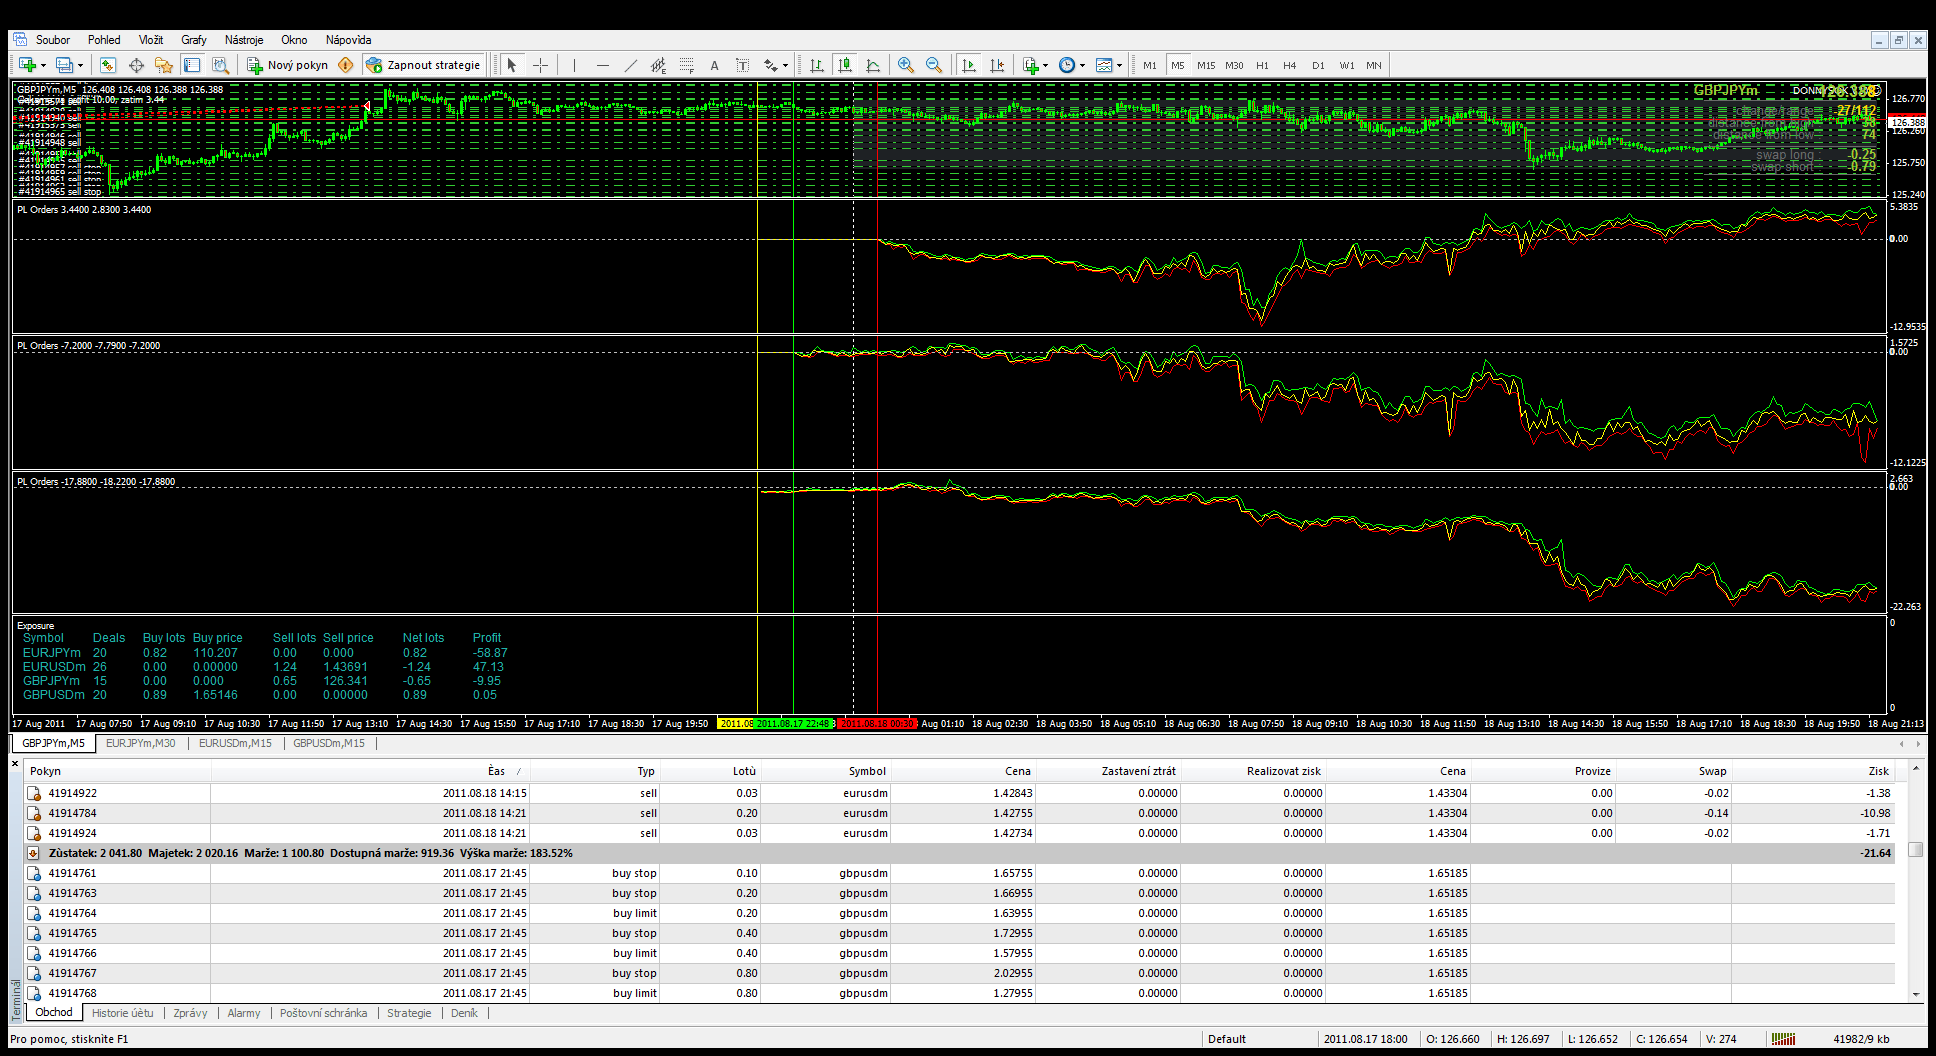Switch to GBPUSDm,M15 chart tab
The image size is (1936, 1056).
[x=329, y=743]
